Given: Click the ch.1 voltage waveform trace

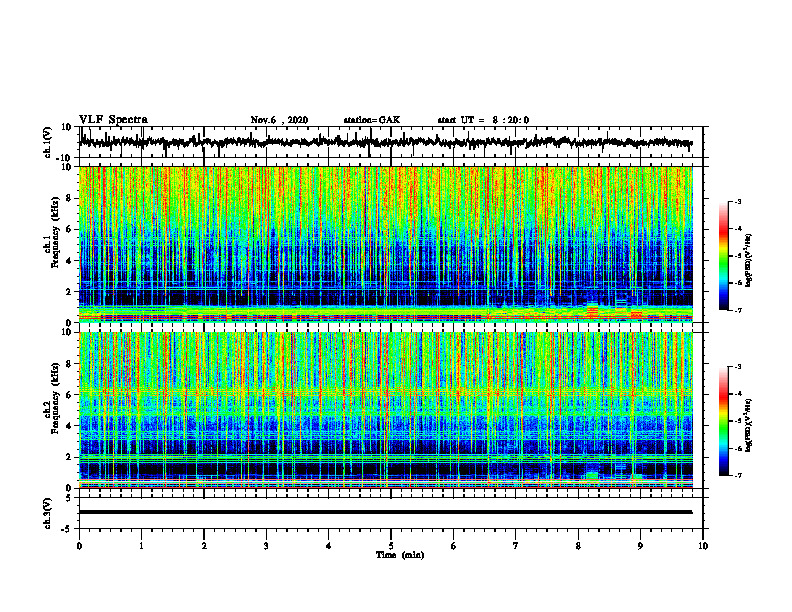Looking at the screenshot, I should click(x=385, y=142).
